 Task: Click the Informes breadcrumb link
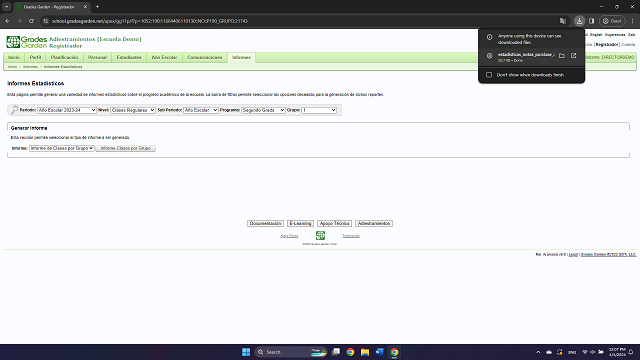[30, 67]
